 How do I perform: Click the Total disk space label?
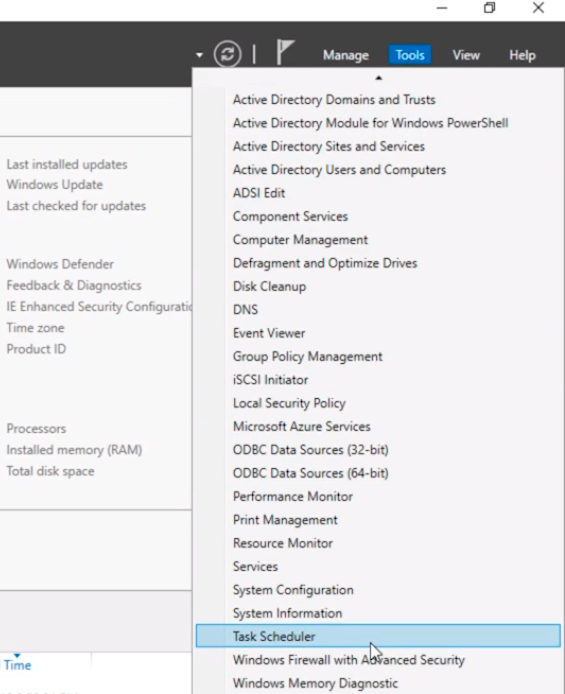[50, 471]
